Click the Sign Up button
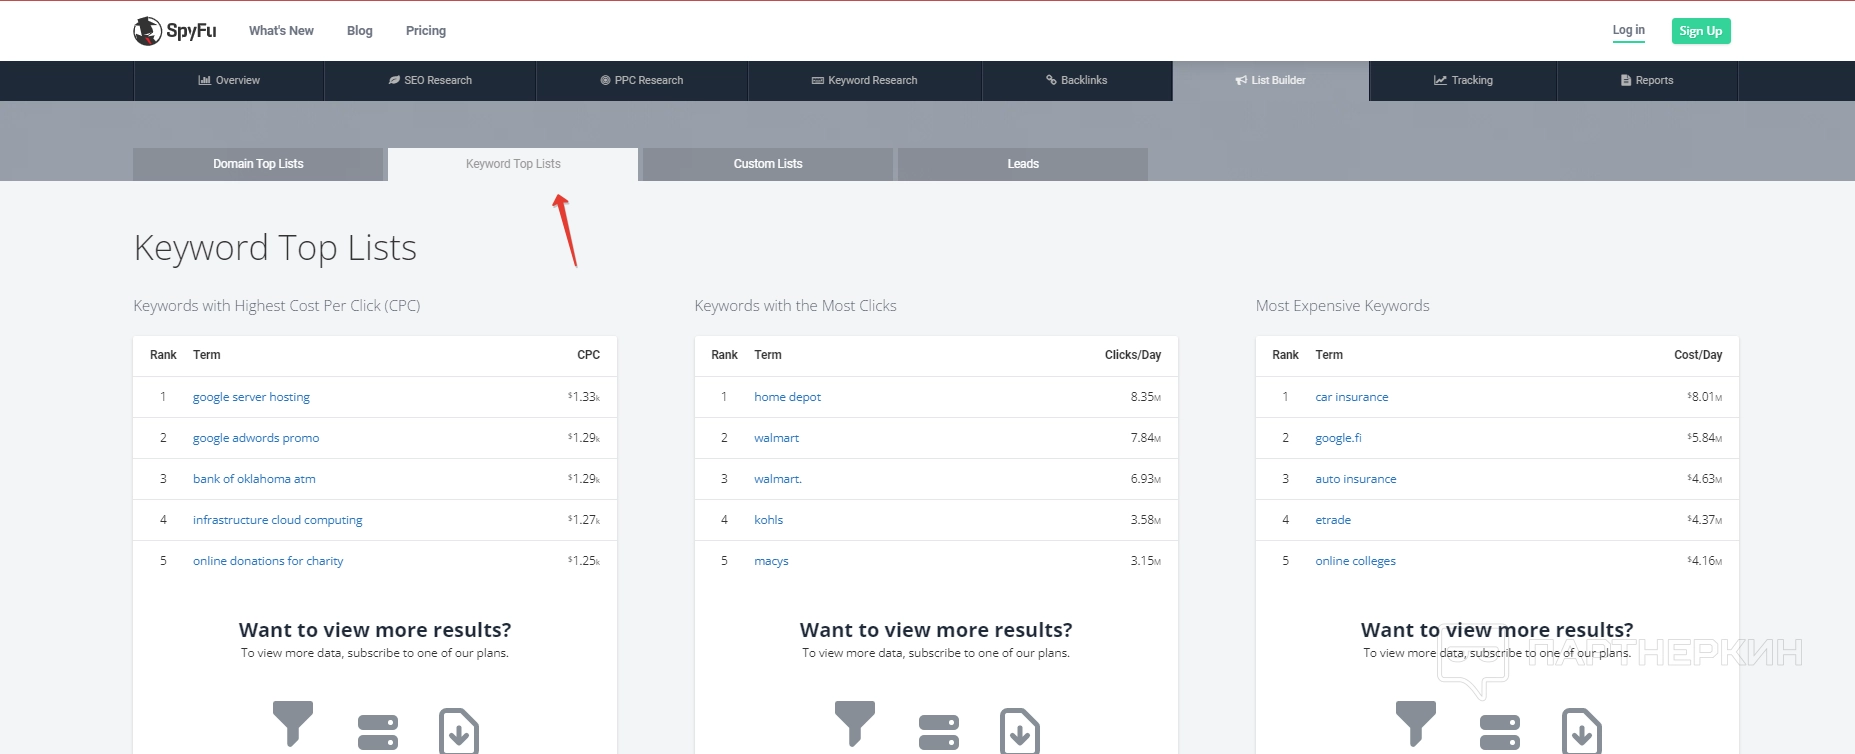The width and height of the screenshot is (1855, 754). pos(1701,31)
